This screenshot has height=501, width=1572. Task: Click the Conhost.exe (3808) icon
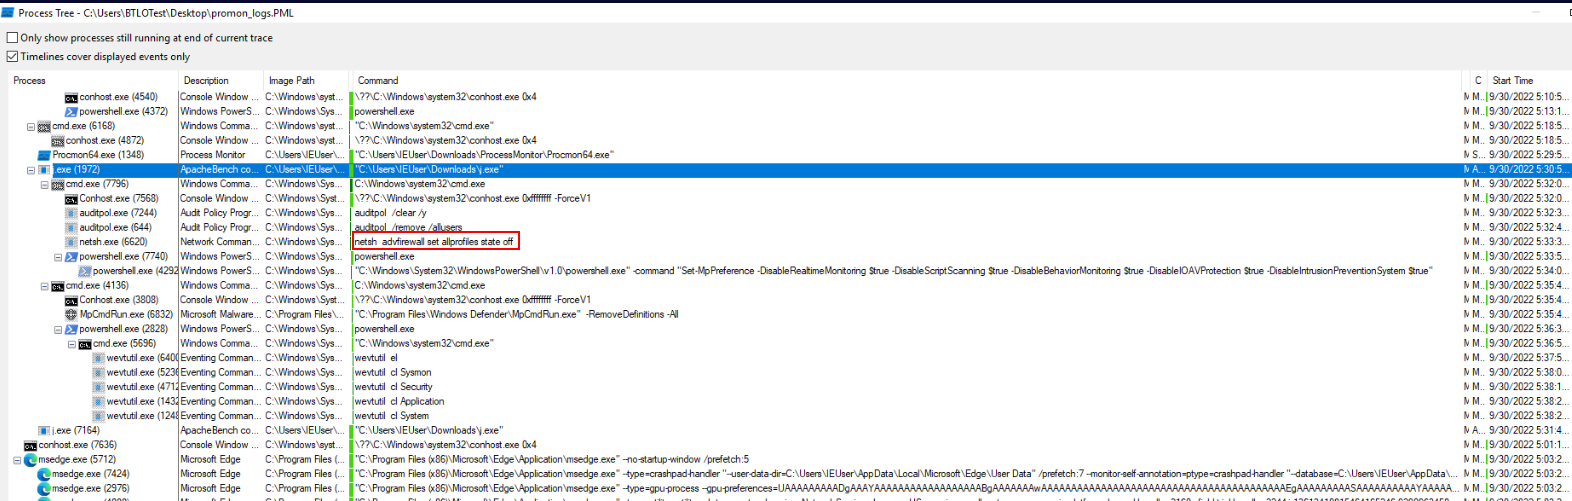(71, 300)
